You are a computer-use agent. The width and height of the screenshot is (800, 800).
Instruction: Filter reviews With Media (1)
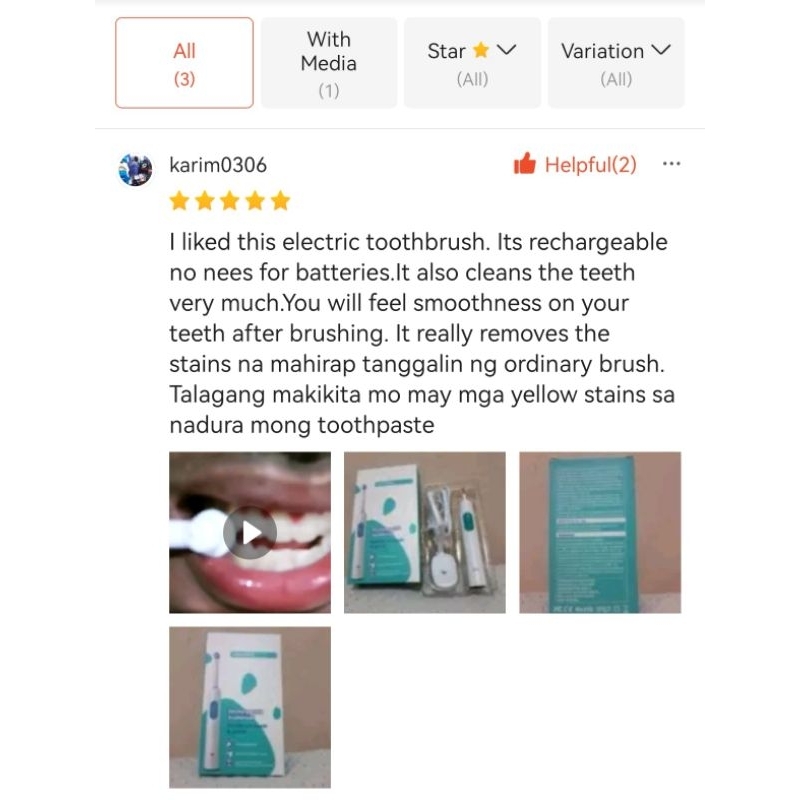coord(329,63)
